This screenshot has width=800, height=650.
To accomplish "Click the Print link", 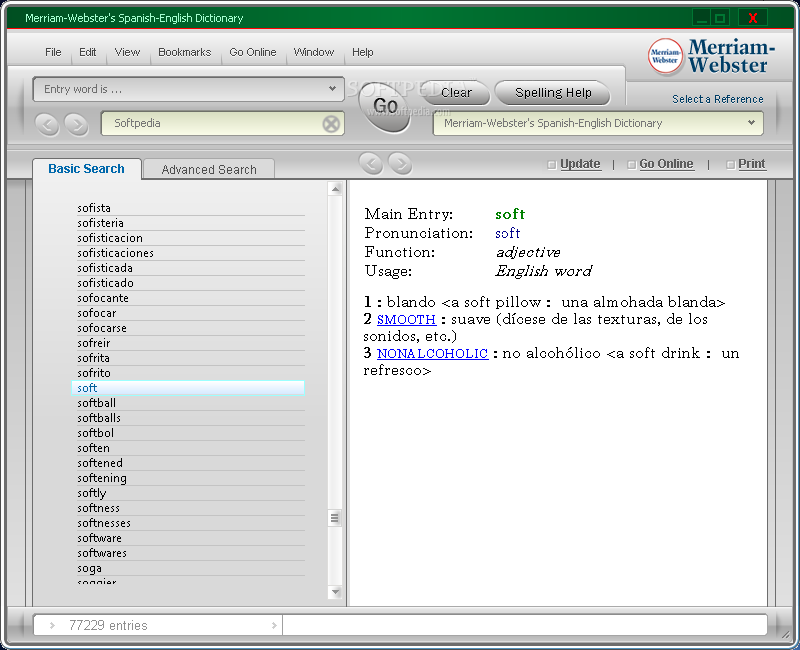I will point(752,164).
